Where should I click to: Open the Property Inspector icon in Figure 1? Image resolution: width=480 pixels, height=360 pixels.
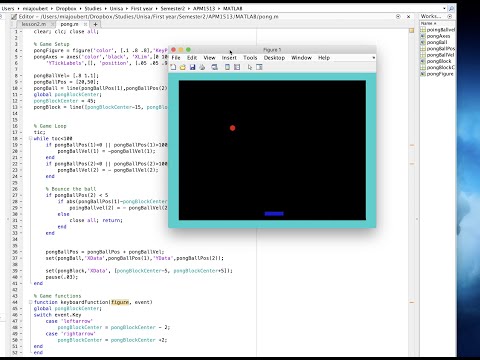[x=259, y=67]
